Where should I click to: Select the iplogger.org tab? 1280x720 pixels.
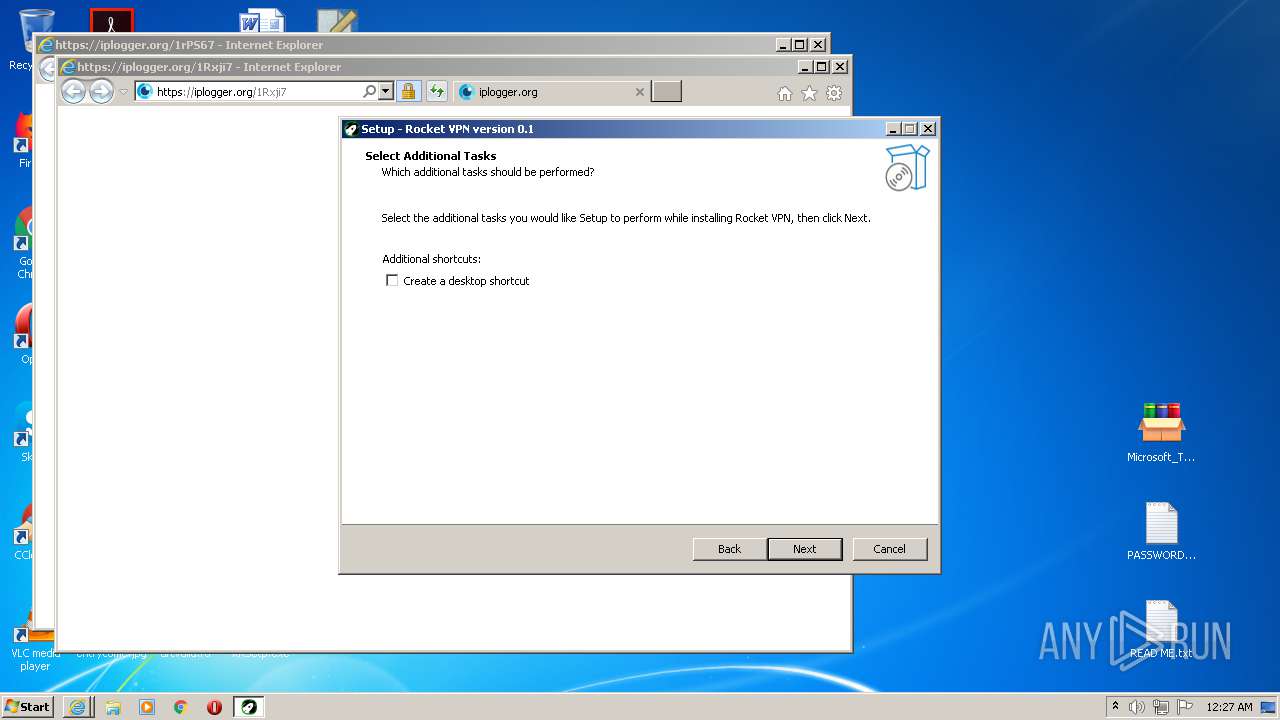click(550, 92)
